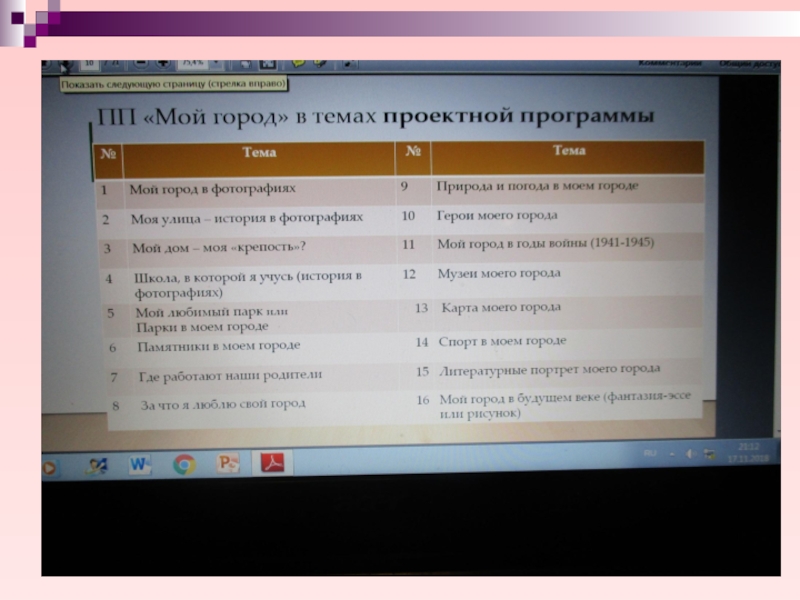The width and height of the screenshot is (800, 600).
Task: Click the text 'Мой город в фотографиях'
Action: [212, 188]
